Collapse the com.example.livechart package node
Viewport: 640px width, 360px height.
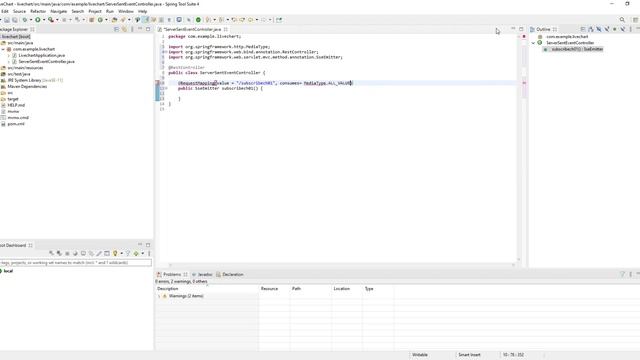(x=3, y=49)
